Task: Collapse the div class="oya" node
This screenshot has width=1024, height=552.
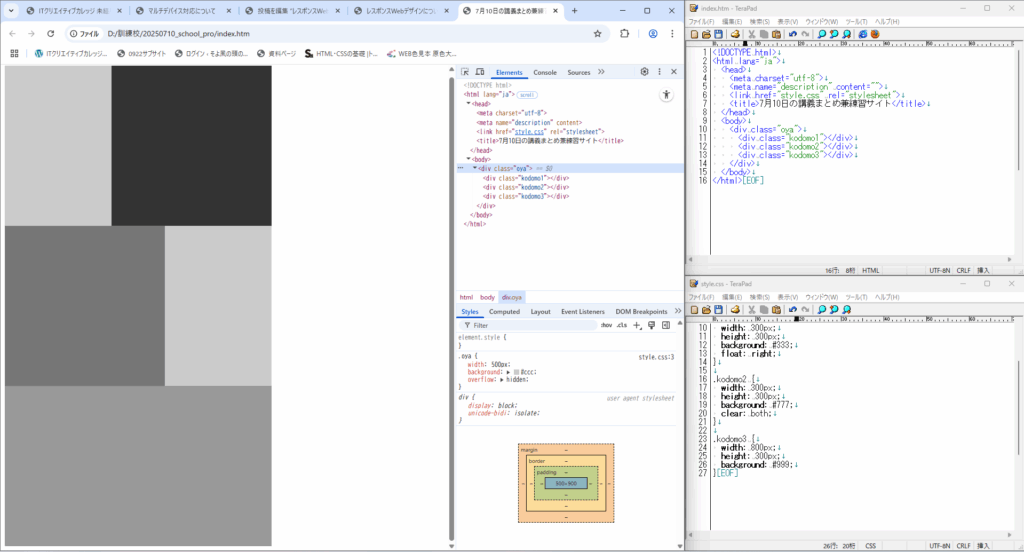Action: click(475, 168)
